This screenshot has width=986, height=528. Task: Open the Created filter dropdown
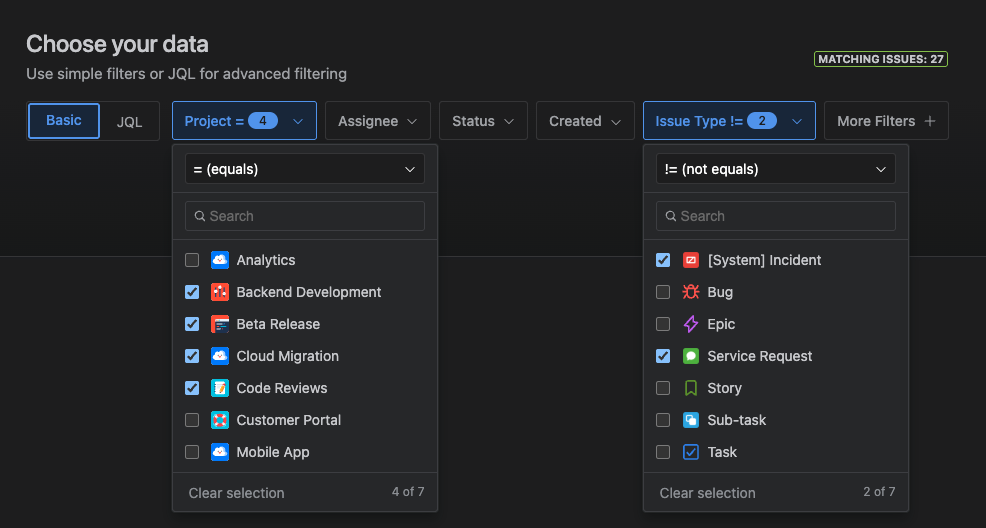585,121
